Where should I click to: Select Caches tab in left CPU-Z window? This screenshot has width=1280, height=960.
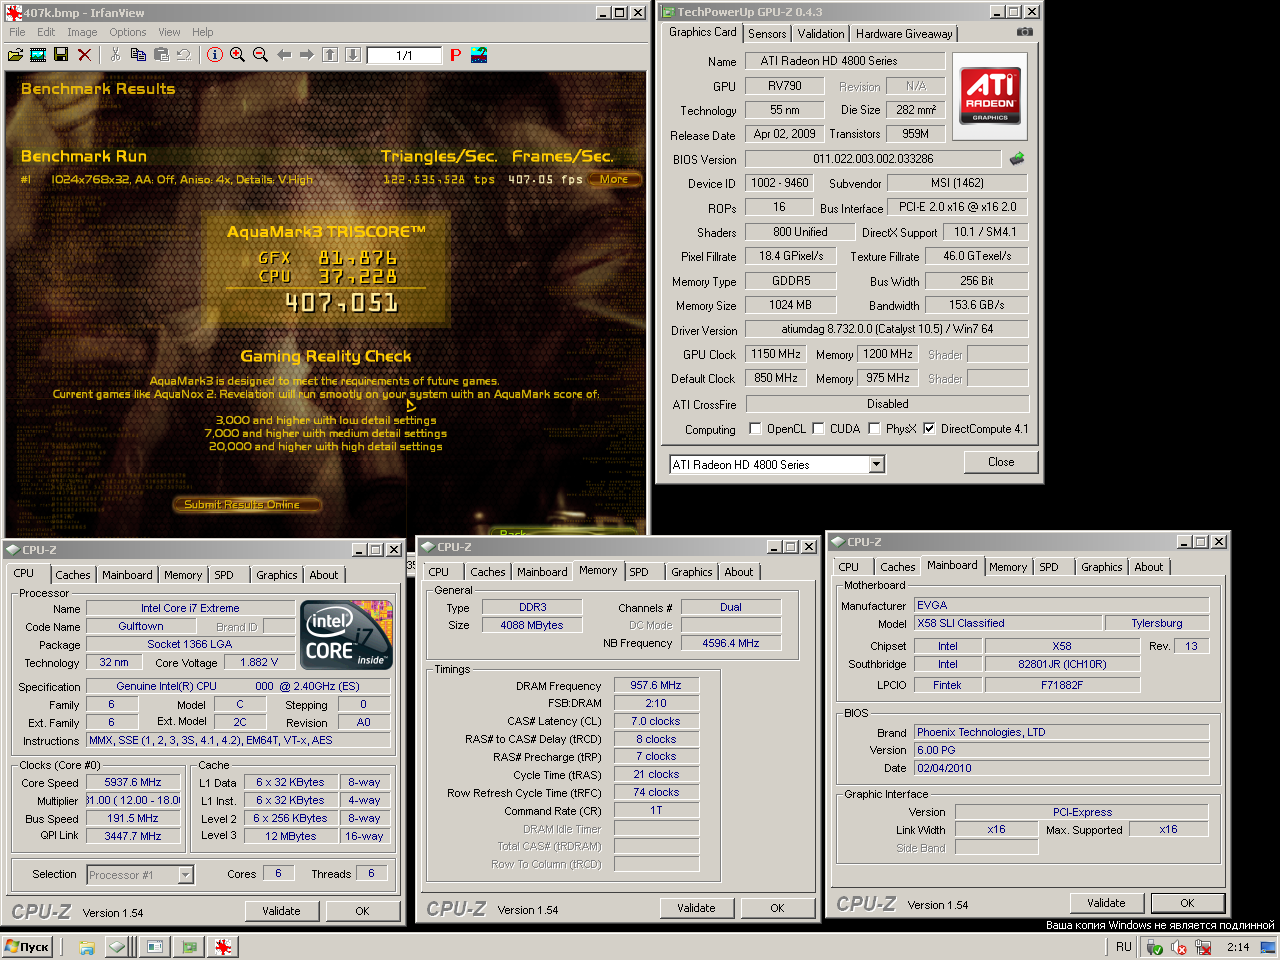point(73,575)
